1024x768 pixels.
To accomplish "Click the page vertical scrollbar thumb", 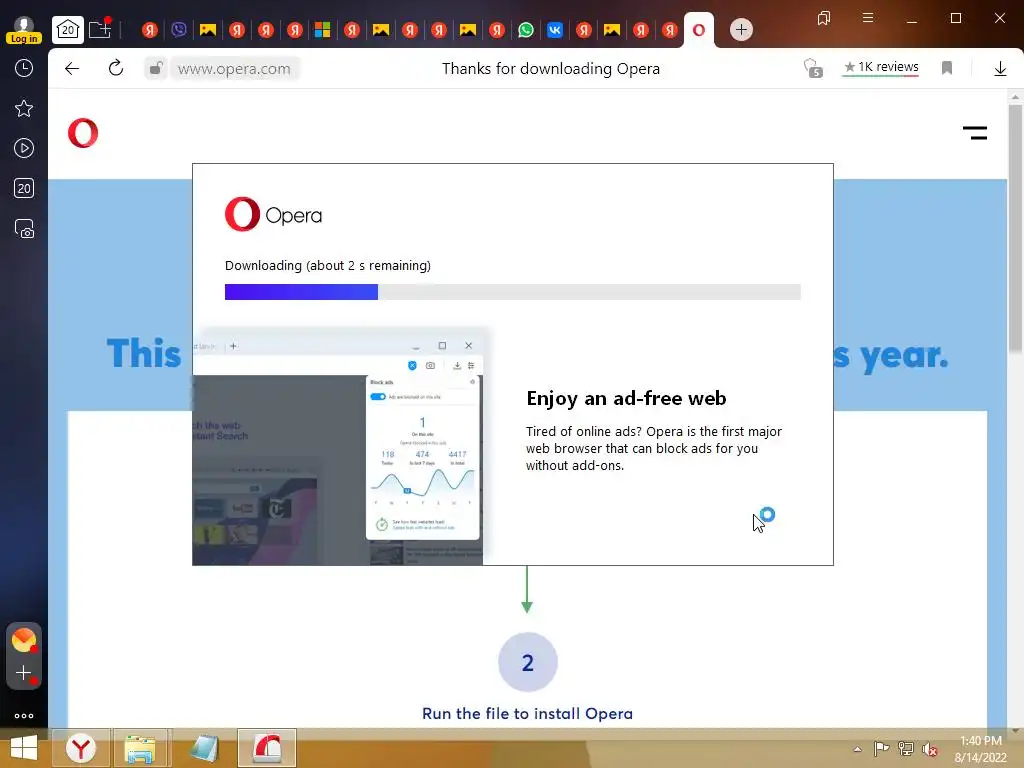I will pyautogui.click(x=1015, y=229).
